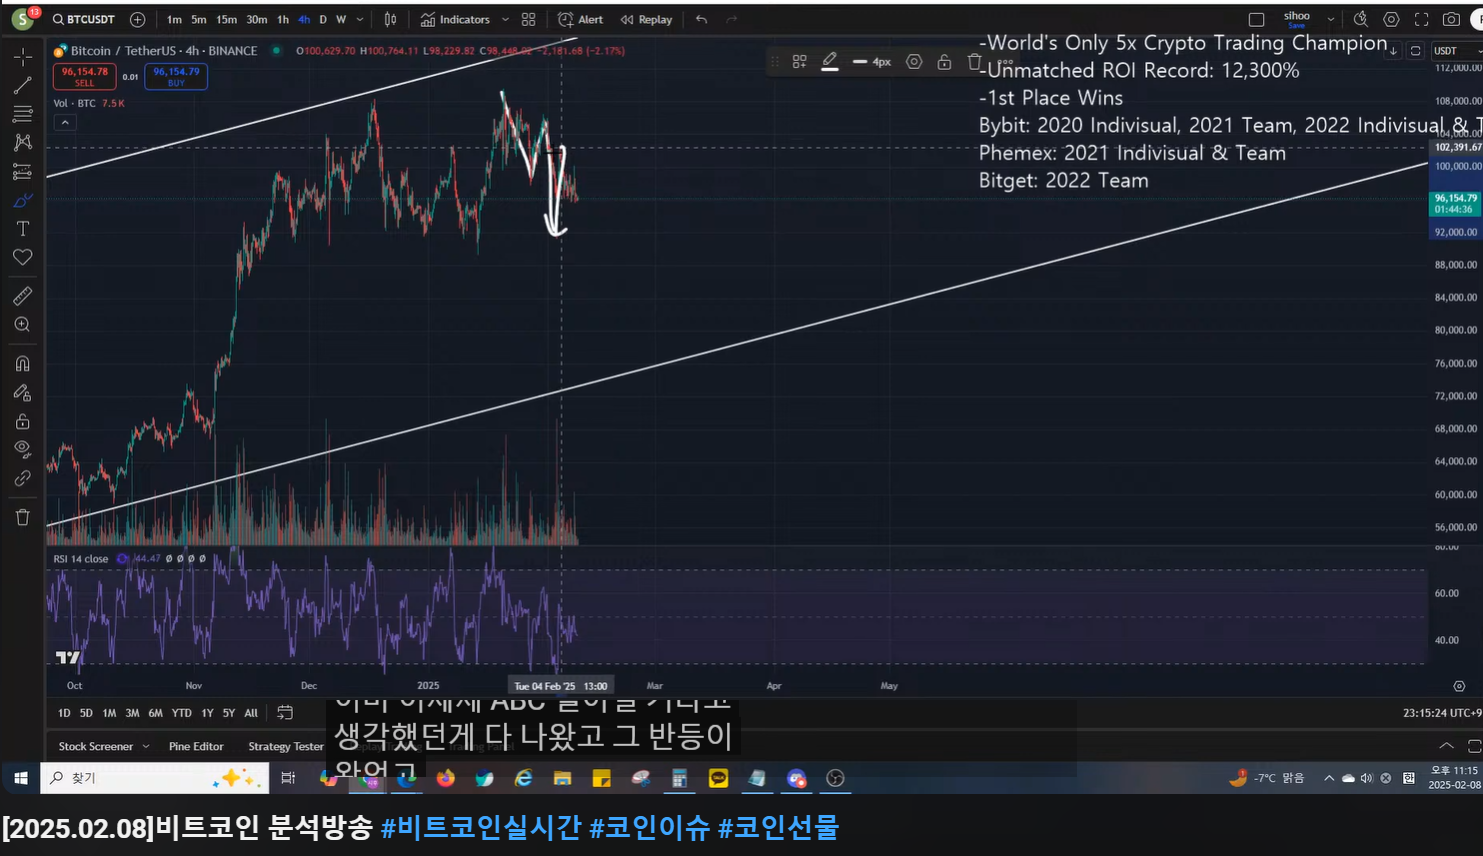
Task: Select the zoom in tool
Action: click(x=22, y=325)
